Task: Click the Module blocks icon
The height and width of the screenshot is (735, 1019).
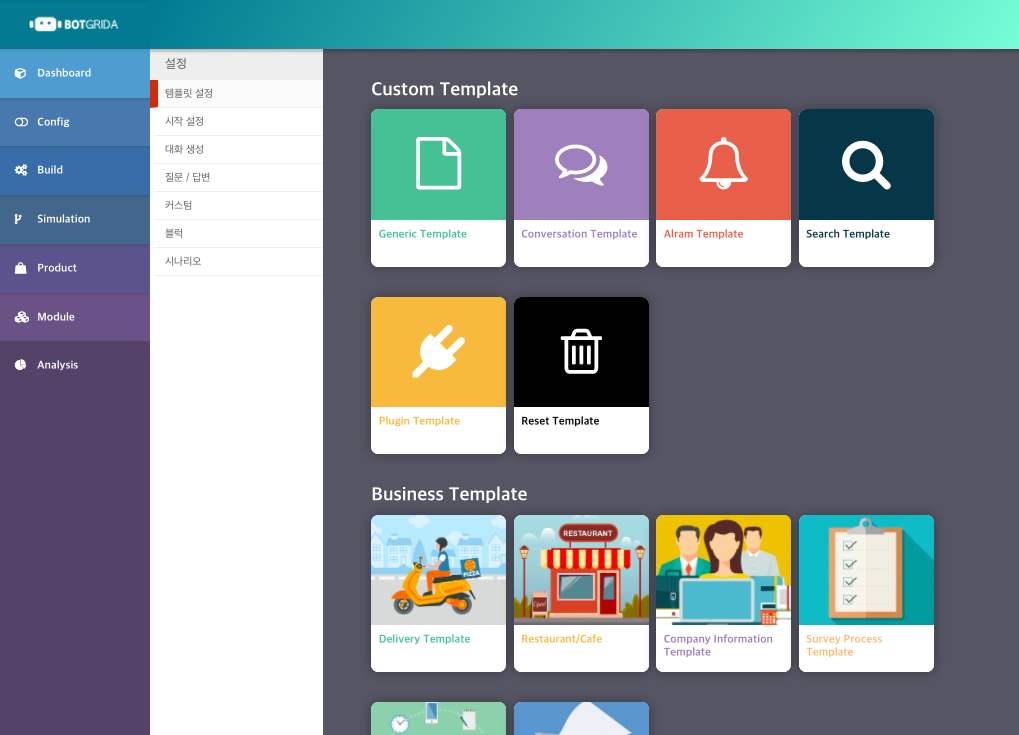Action: (21, 316)
